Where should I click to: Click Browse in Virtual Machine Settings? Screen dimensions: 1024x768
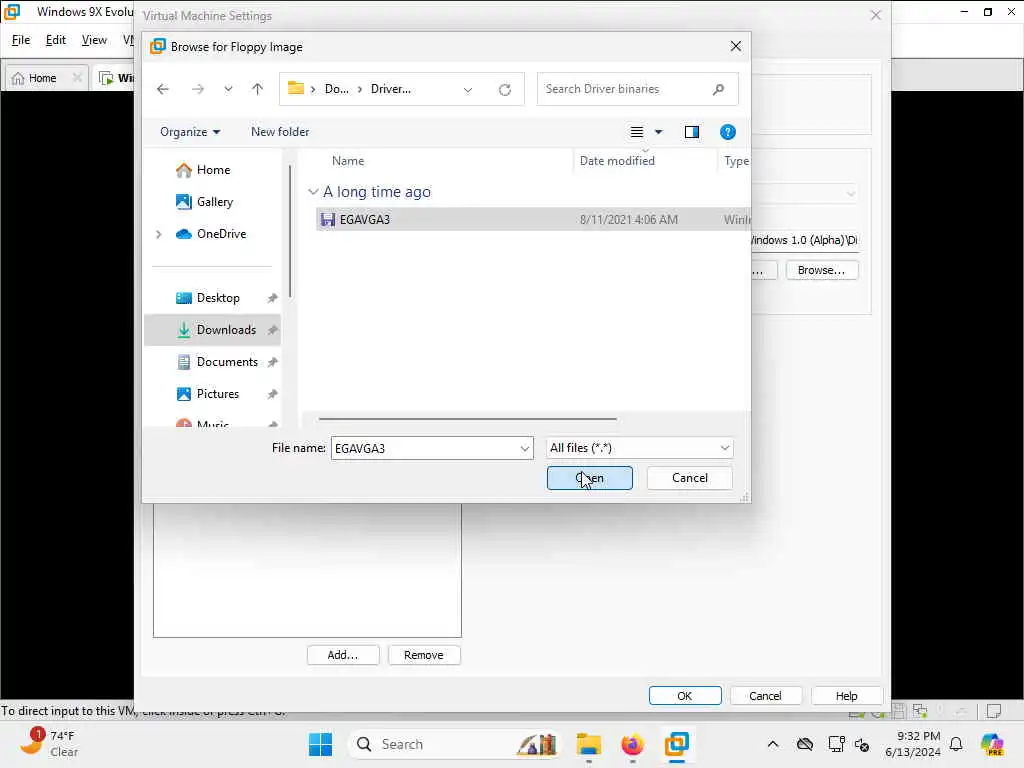(x=822, y=270)
